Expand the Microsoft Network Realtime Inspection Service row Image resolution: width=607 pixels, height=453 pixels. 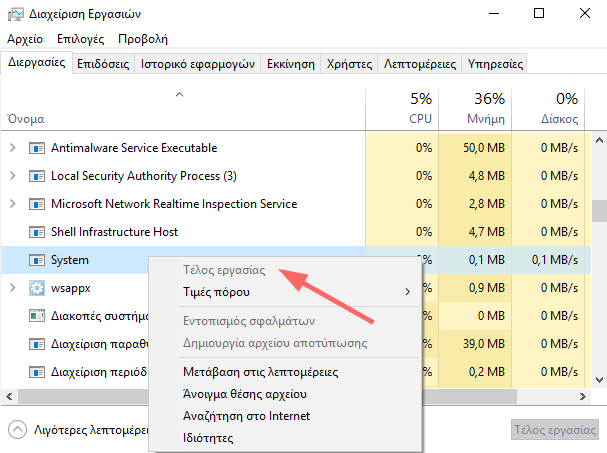12,204
